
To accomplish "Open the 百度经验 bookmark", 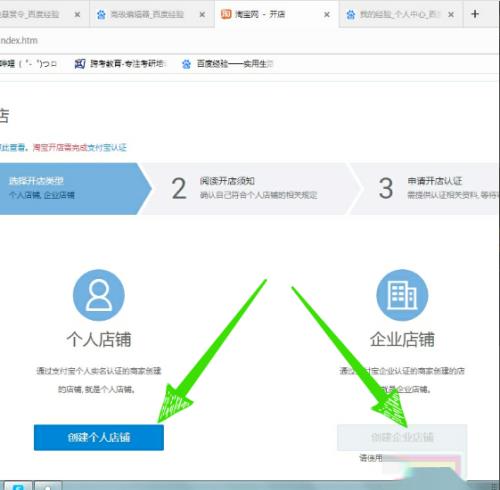I will point(228,63).
